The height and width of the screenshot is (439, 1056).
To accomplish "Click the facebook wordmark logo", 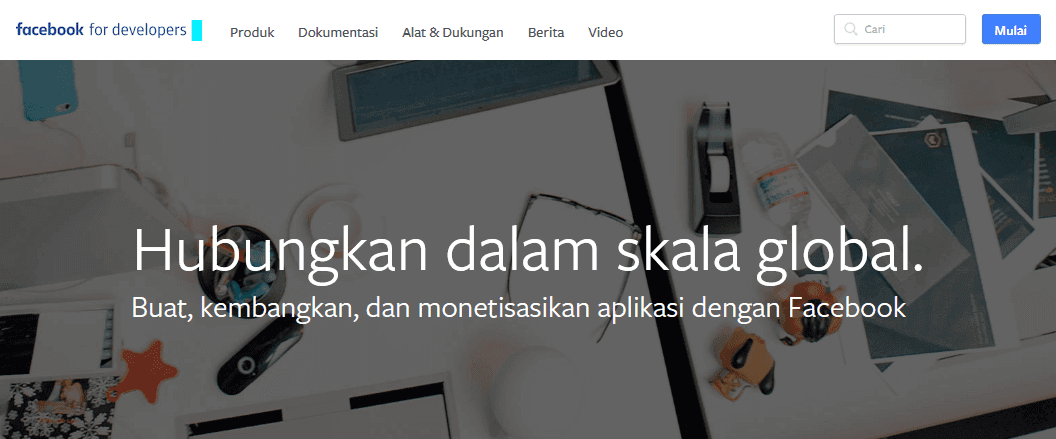I will click(x=50, y=30).
